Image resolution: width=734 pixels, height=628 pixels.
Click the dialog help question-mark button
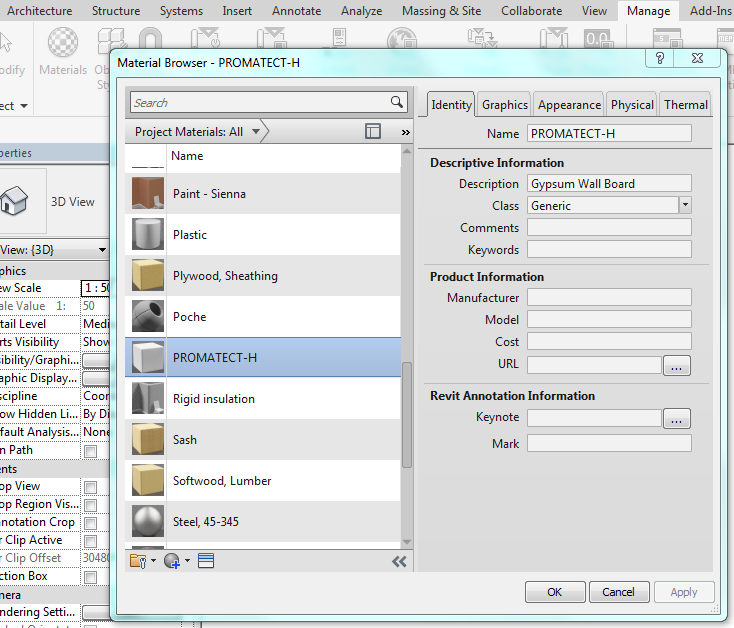click(660, 58)
